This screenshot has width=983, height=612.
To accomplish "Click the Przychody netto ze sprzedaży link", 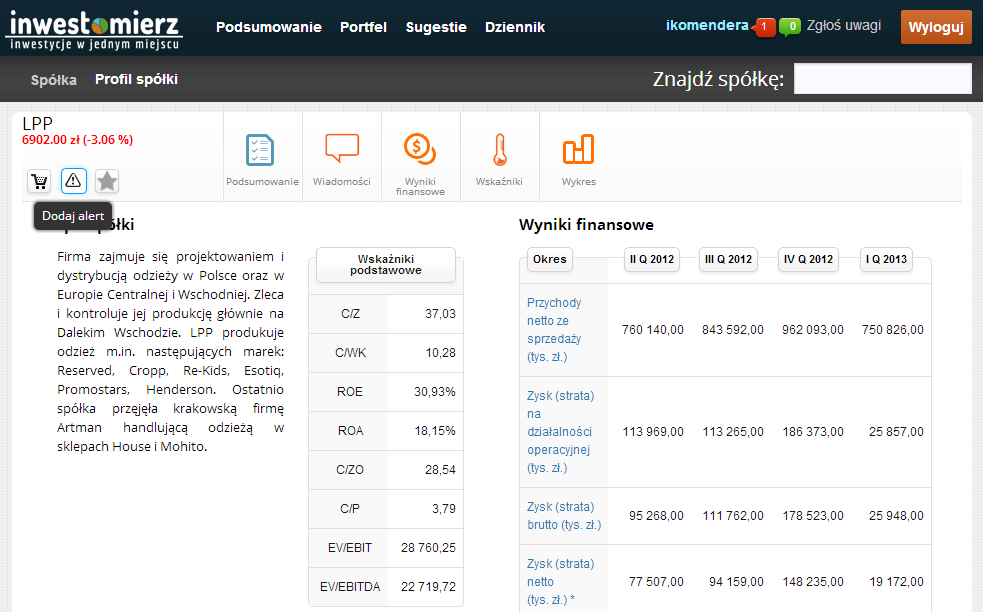I will [554, 330].
